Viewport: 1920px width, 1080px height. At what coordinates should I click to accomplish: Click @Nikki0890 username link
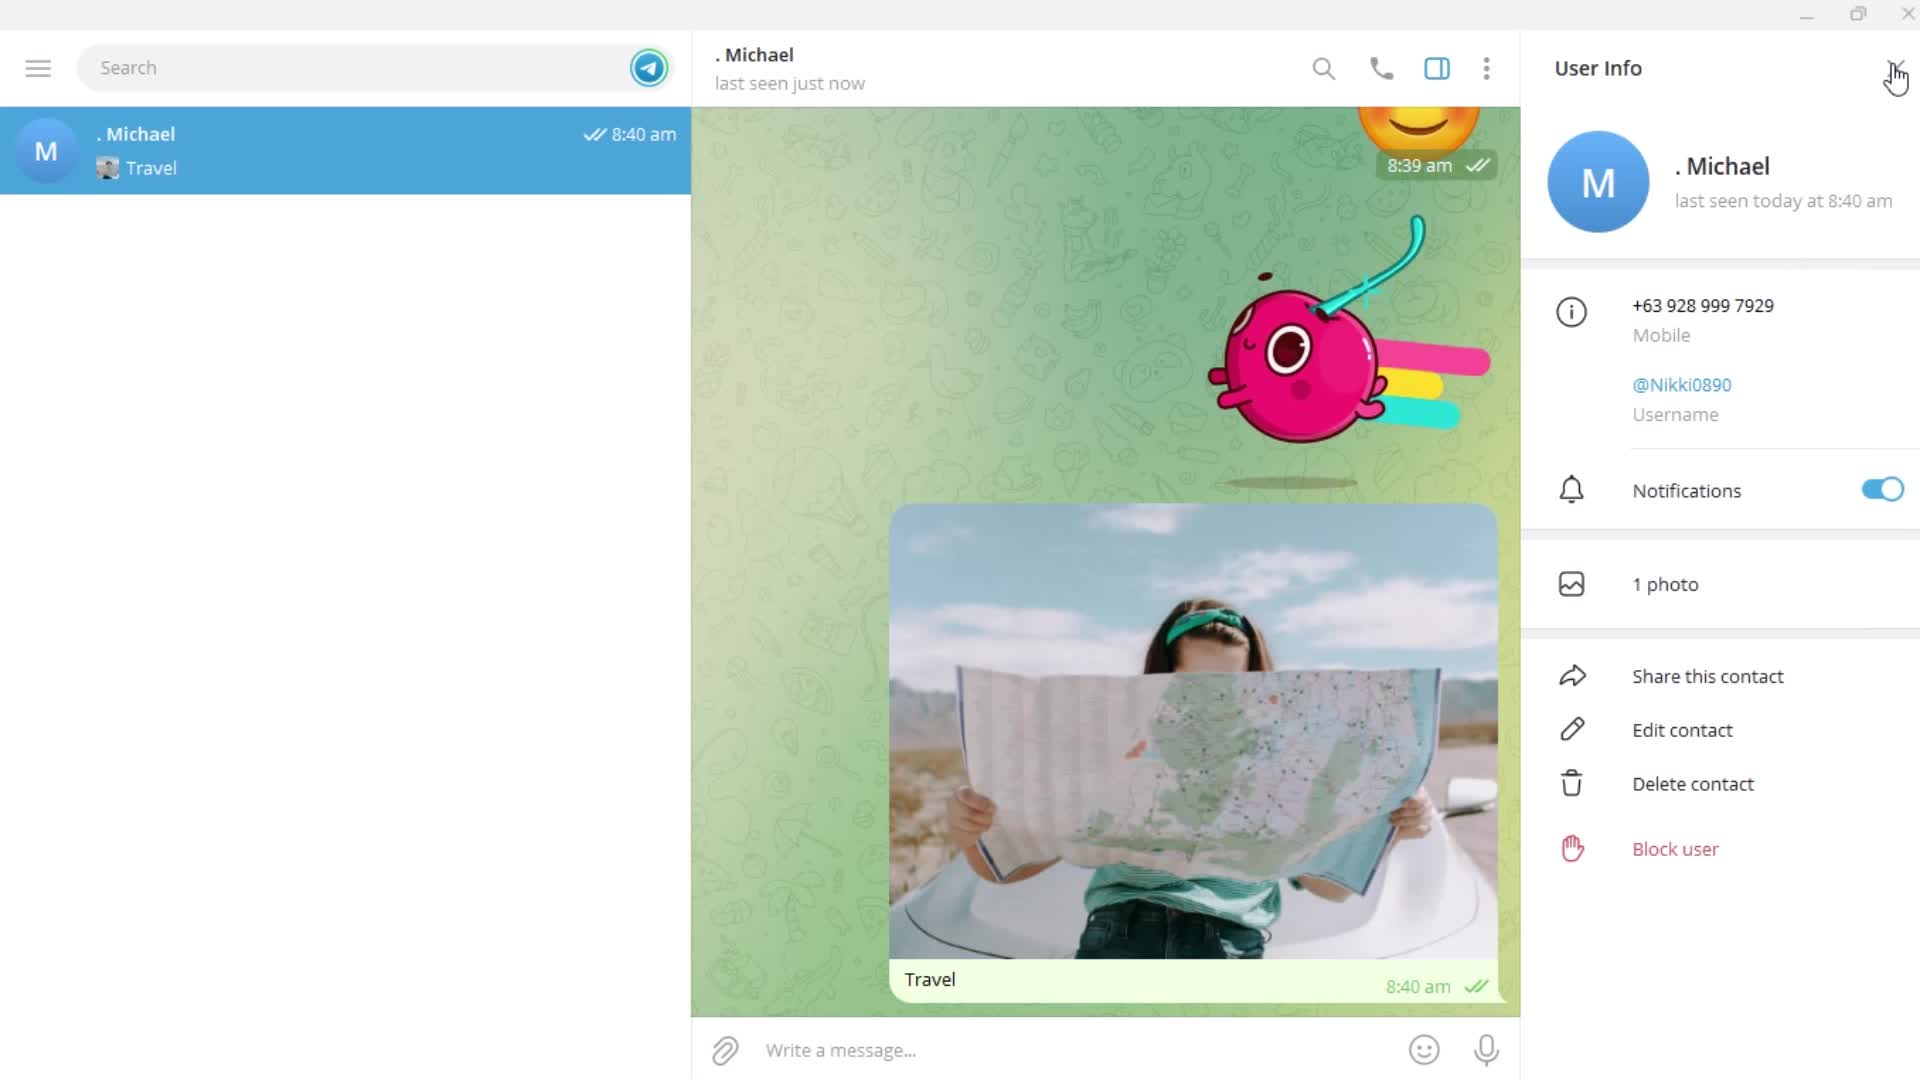point(1683,384)
